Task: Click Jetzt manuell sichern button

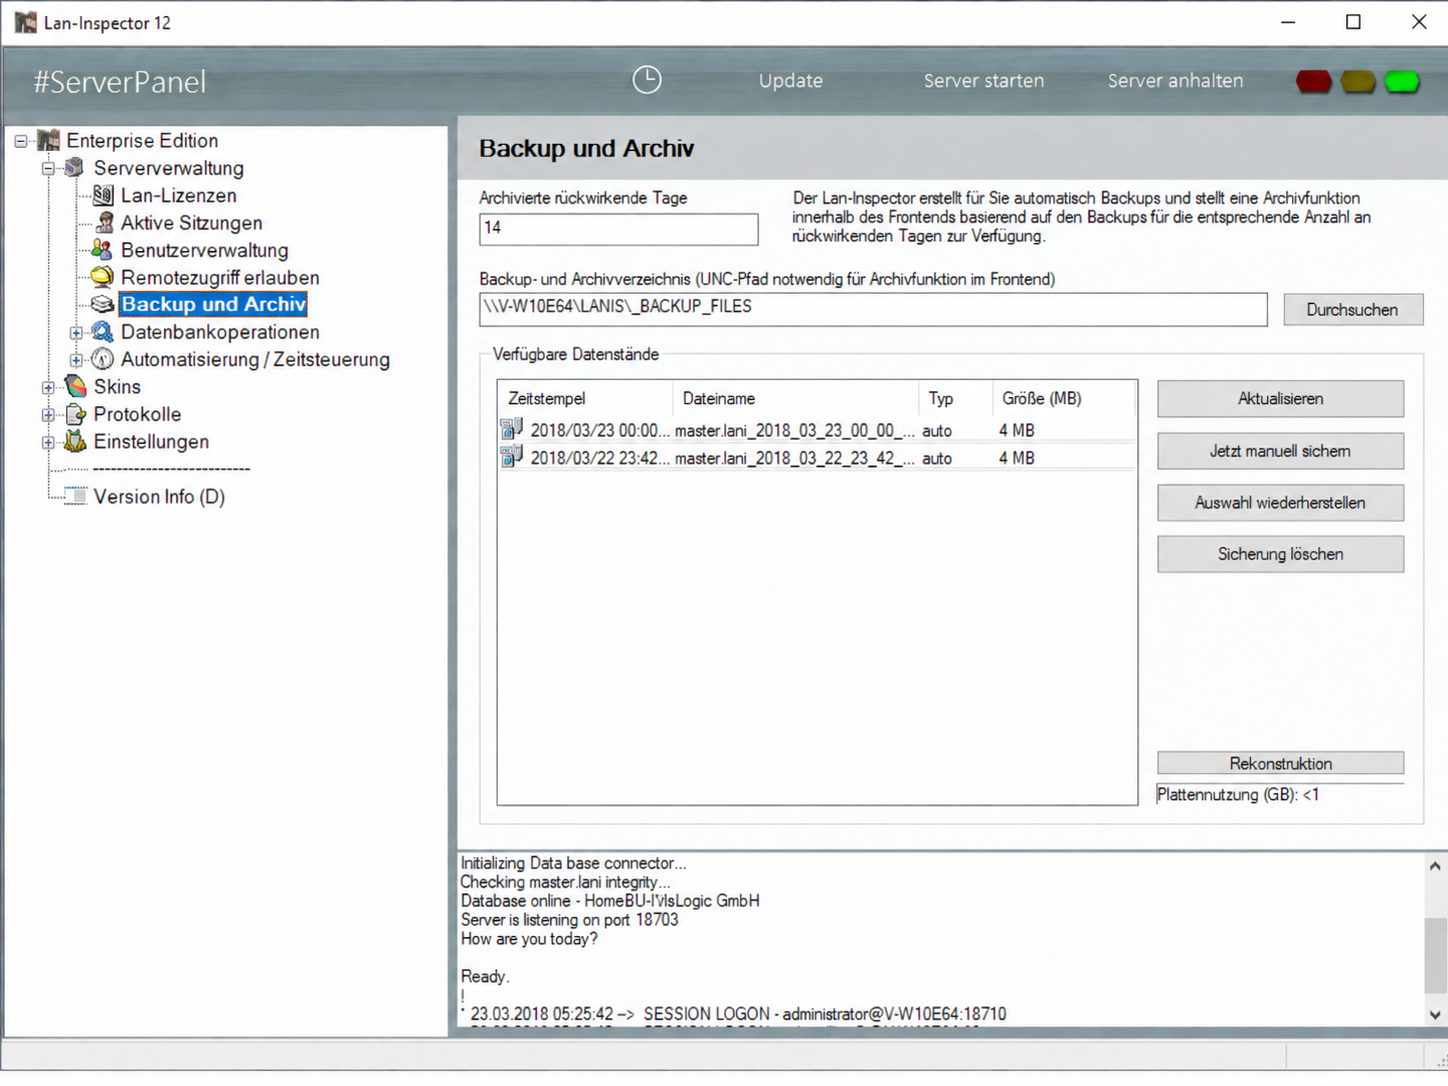Action: point(1280,451)
